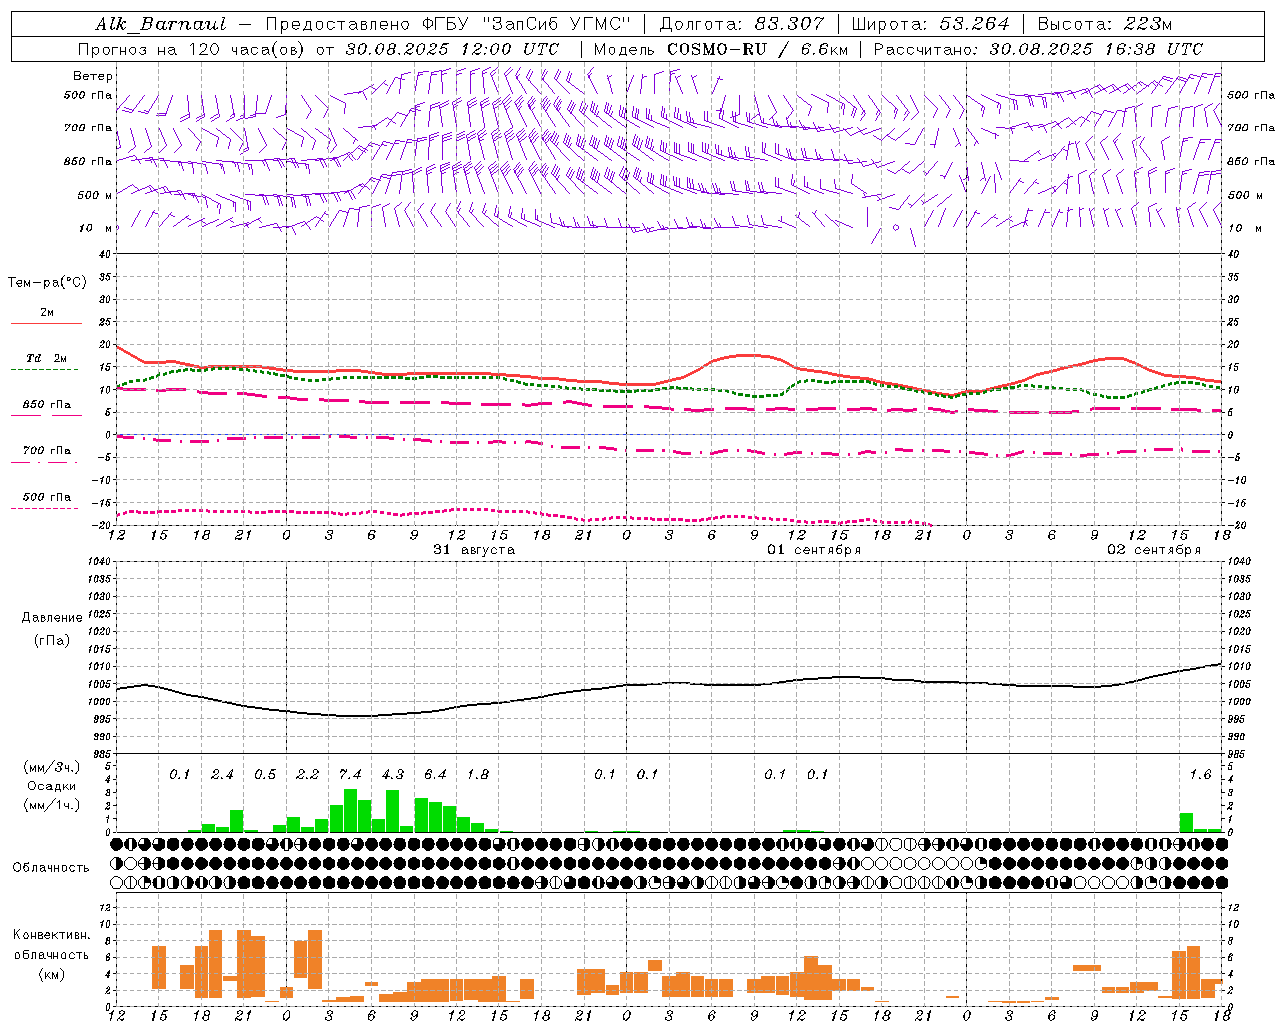Select the latitude value Широта: 53.264
The height and width of the screenshot is (1024, 1280).
(931, 24)
